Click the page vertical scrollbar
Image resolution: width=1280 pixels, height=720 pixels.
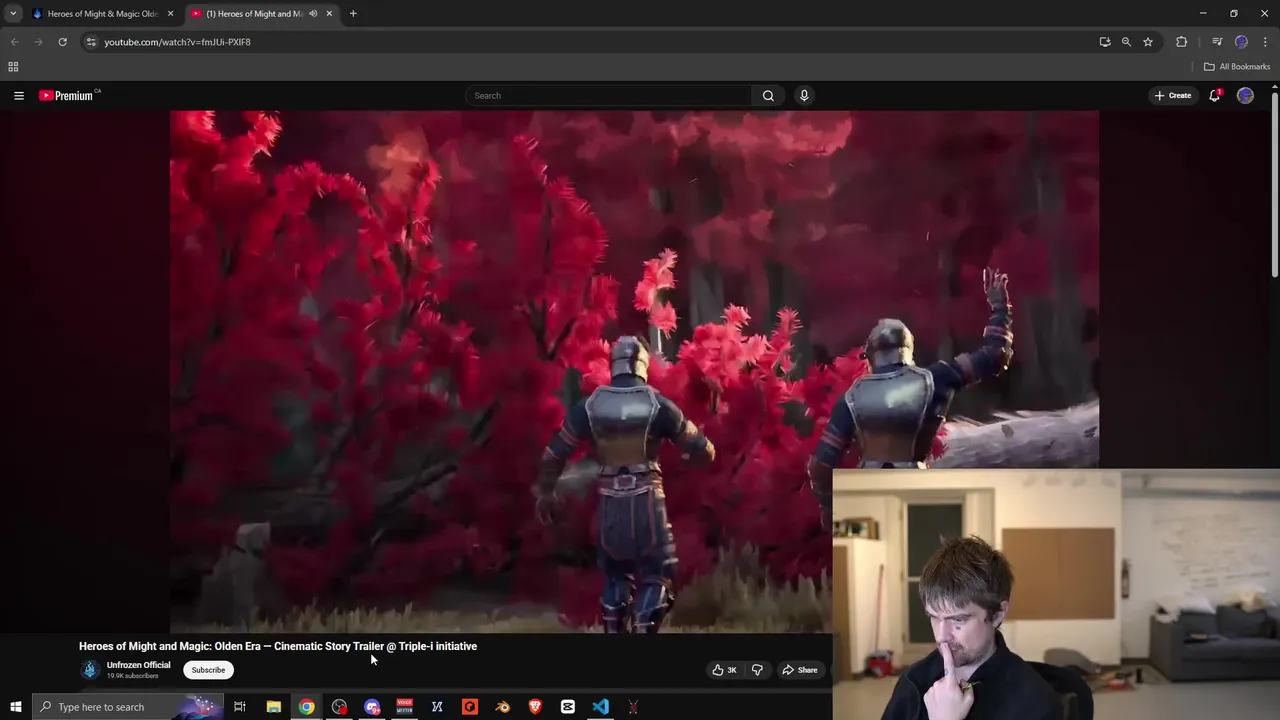[x=1274, y=185]
